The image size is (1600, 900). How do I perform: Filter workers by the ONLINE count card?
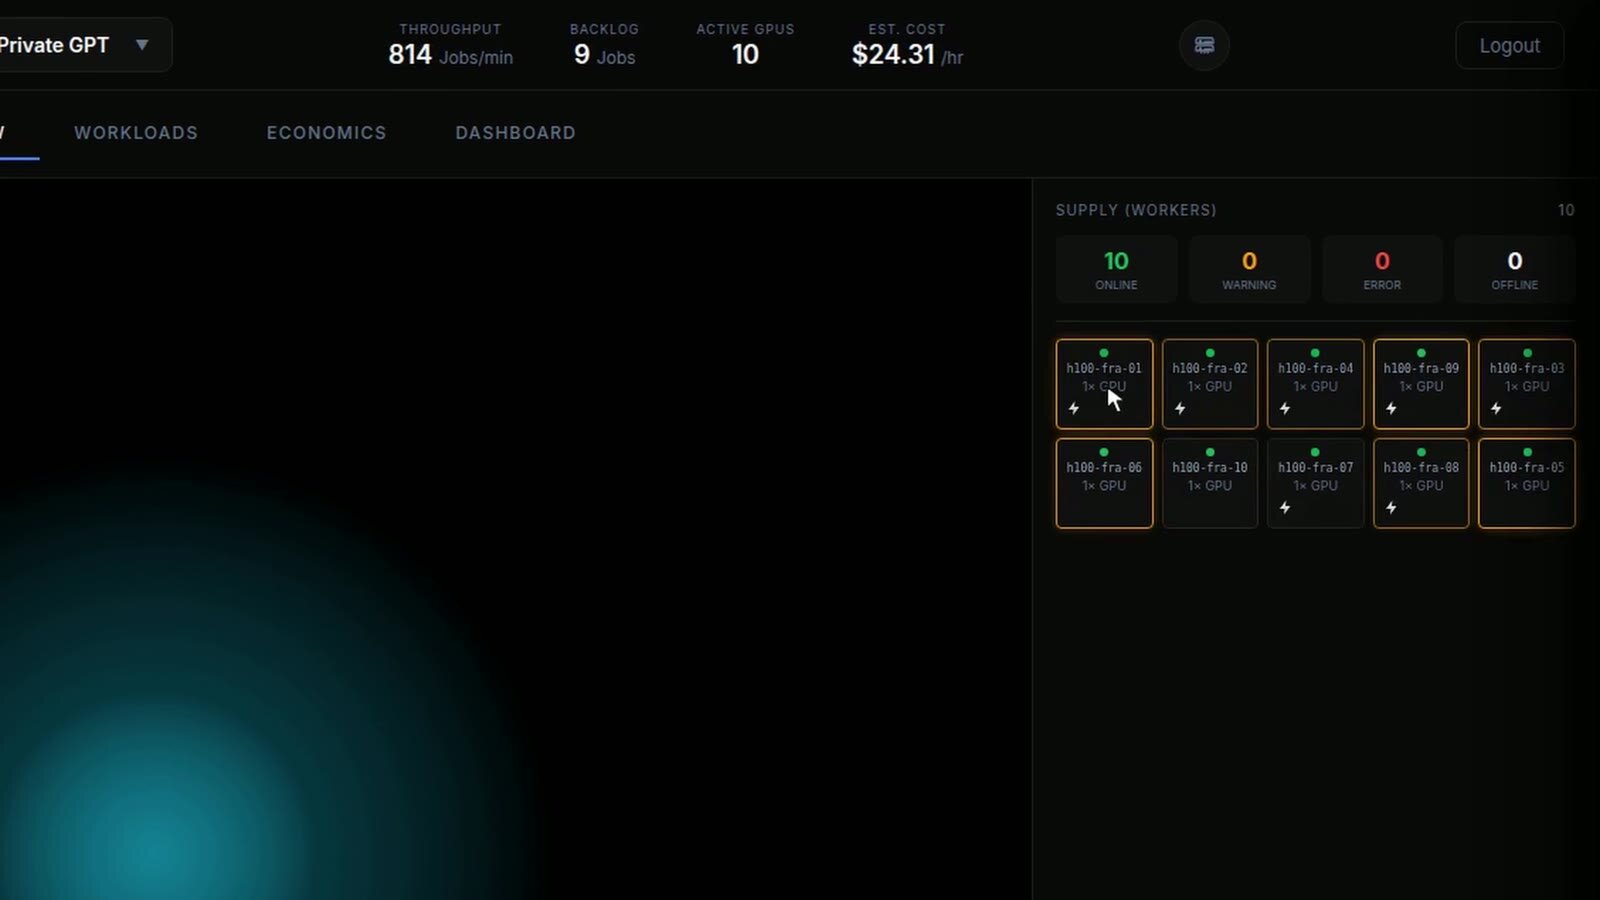click(1116, 269)
